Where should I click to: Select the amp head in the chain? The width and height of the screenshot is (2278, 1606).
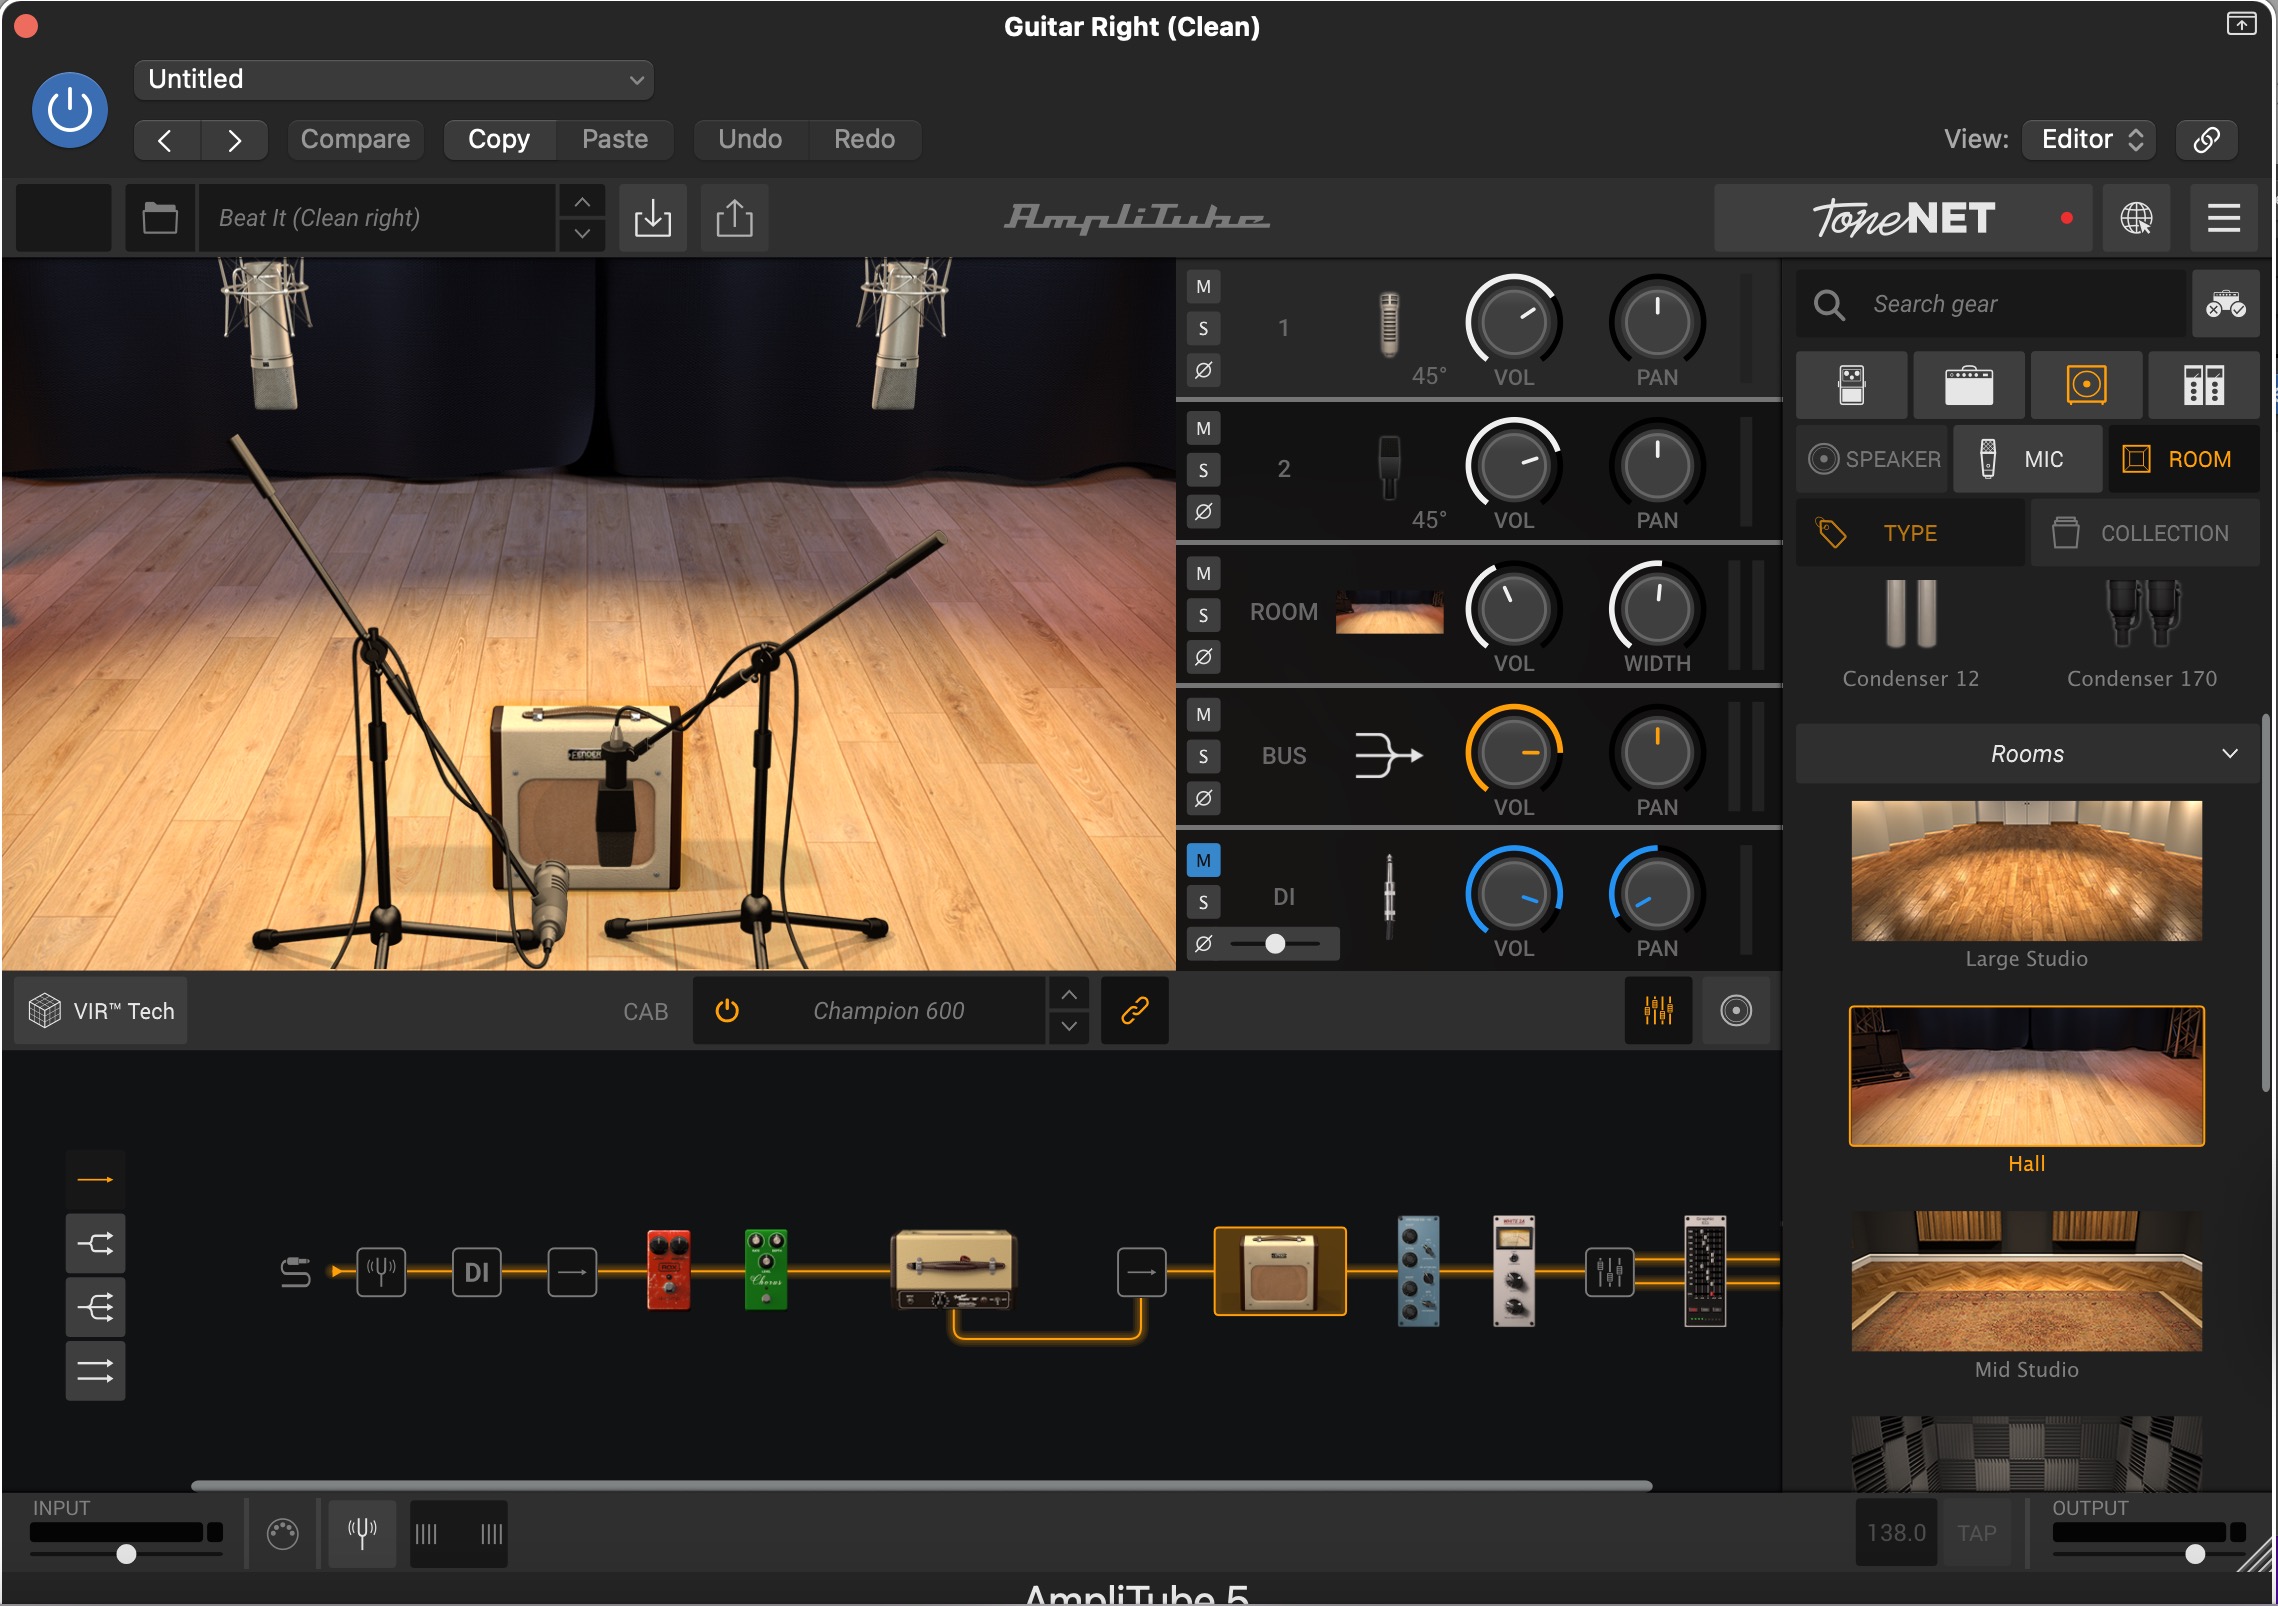pyautogui.click(x=954, y=1270)
